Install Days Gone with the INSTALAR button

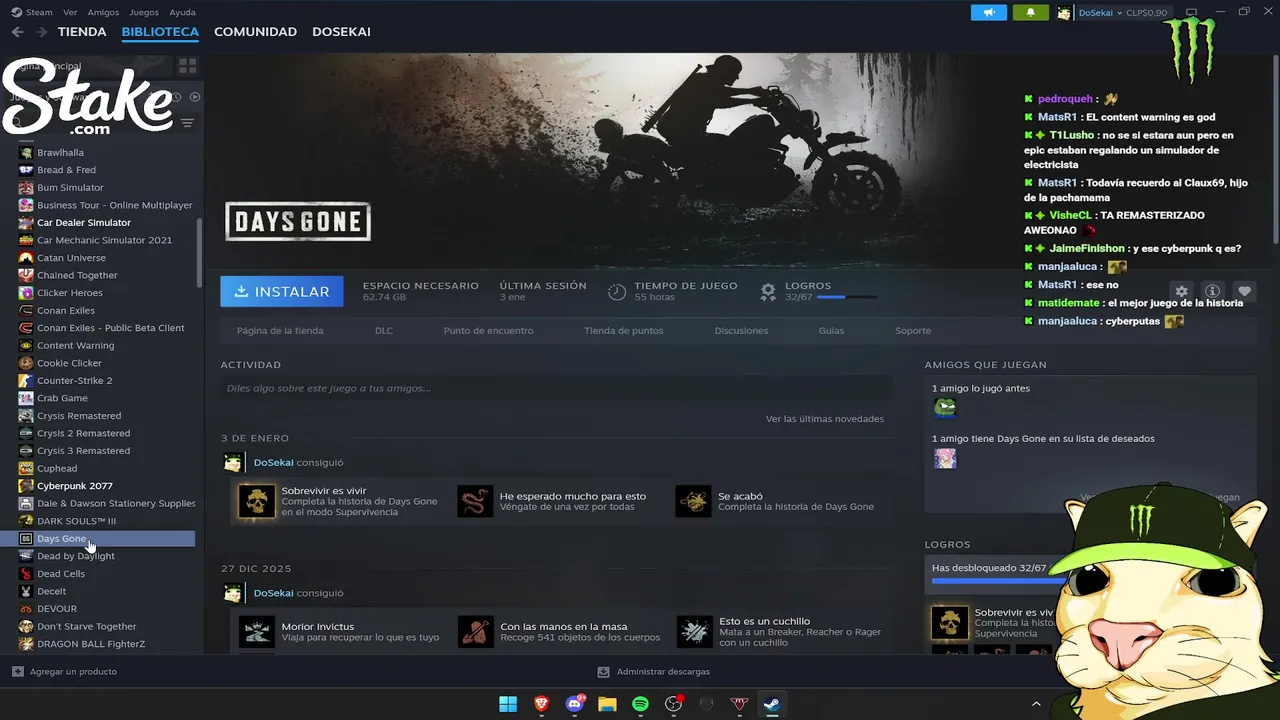click(x=282, y=291)
